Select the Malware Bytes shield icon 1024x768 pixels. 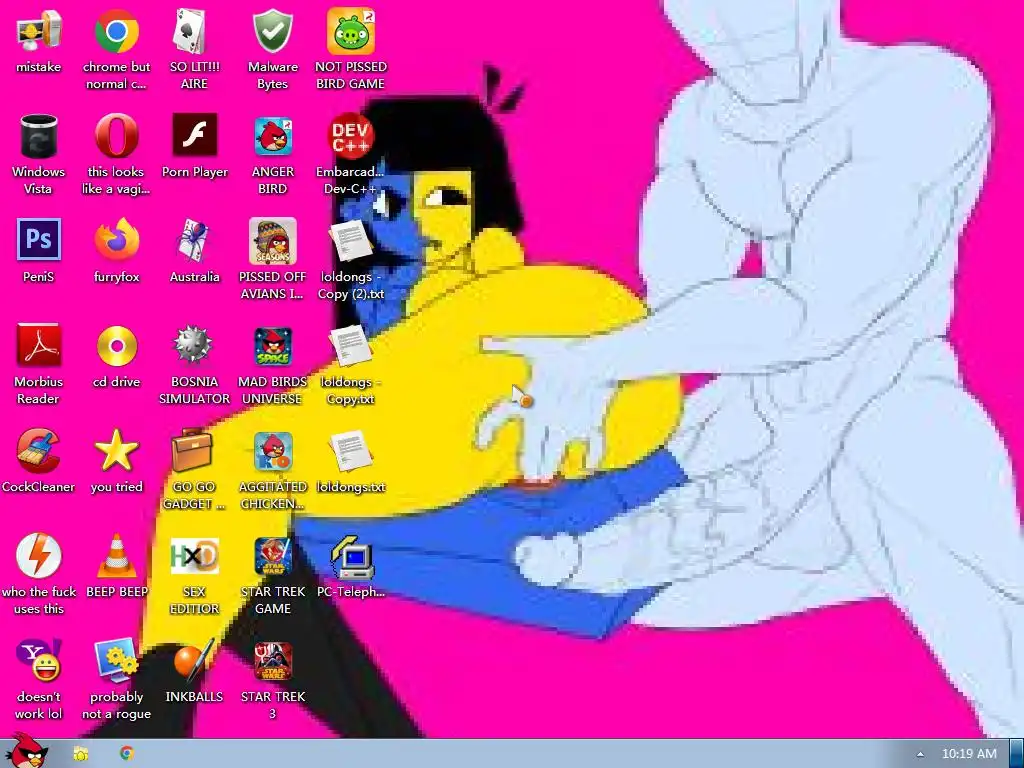coord(272,33)
